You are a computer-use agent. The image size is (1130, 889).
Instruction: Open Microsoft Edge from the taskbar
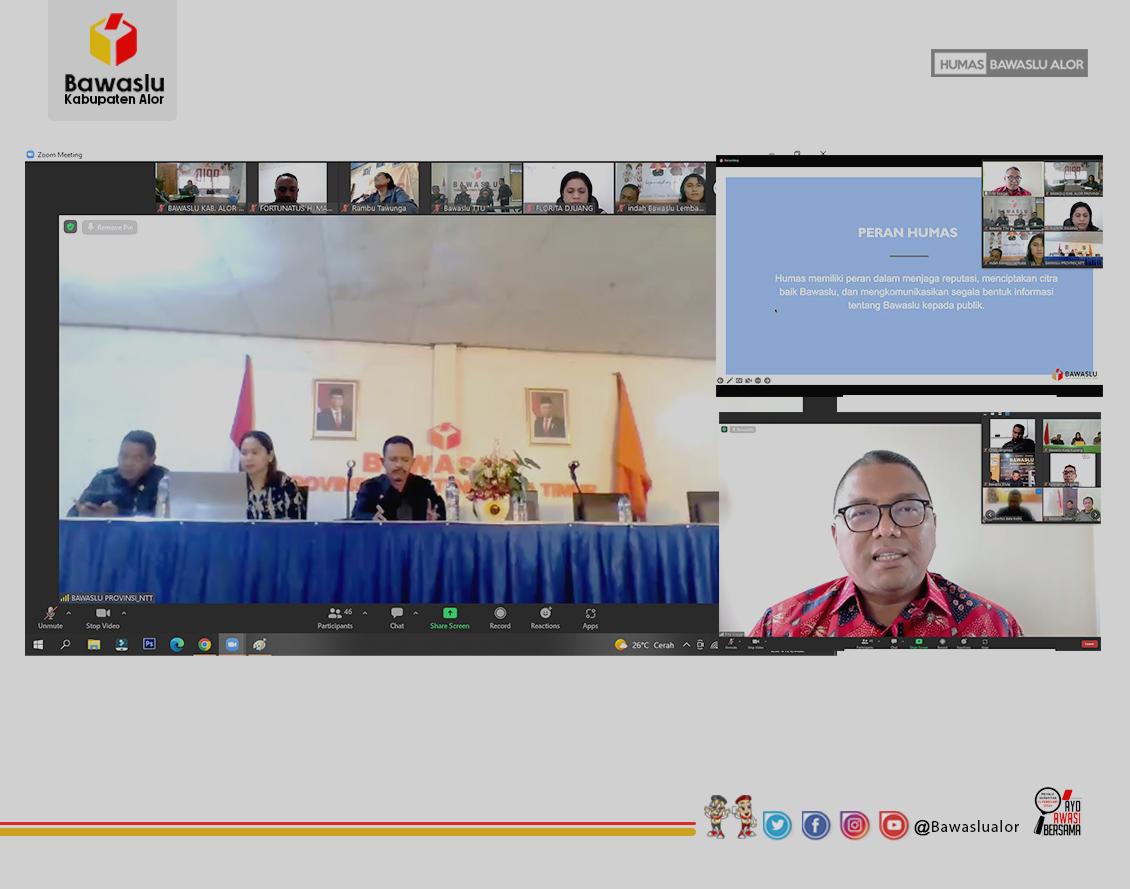pyautogui.click(x=177, y=644)
